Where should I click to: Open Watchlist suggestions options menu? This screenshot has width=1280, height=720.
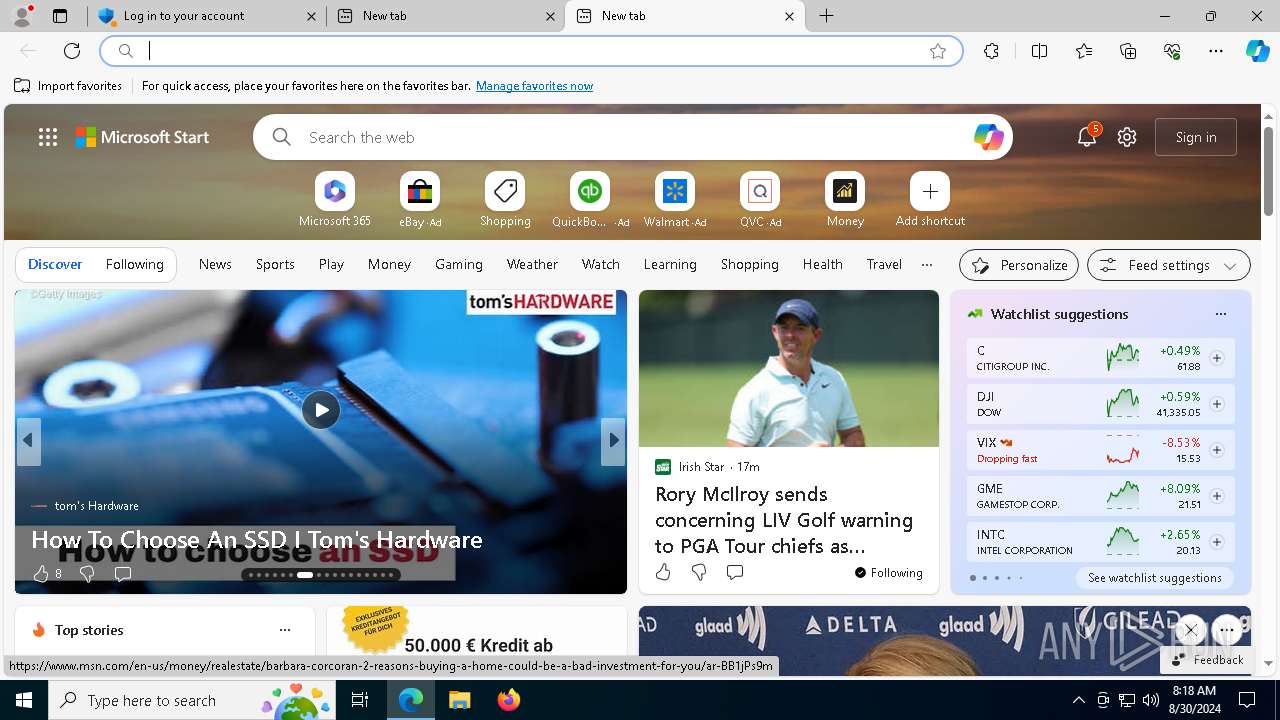[x=1220, y=314]
